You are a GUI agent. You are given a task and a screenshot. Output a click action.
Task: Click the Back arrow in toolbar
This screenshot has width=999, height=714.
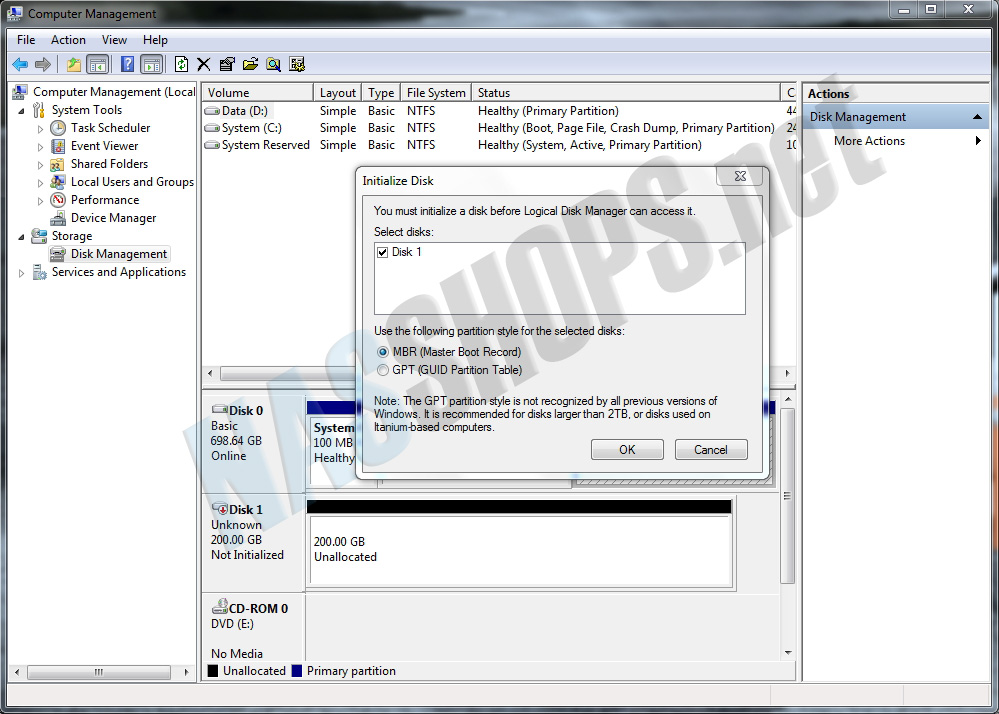tap(20, 64)
